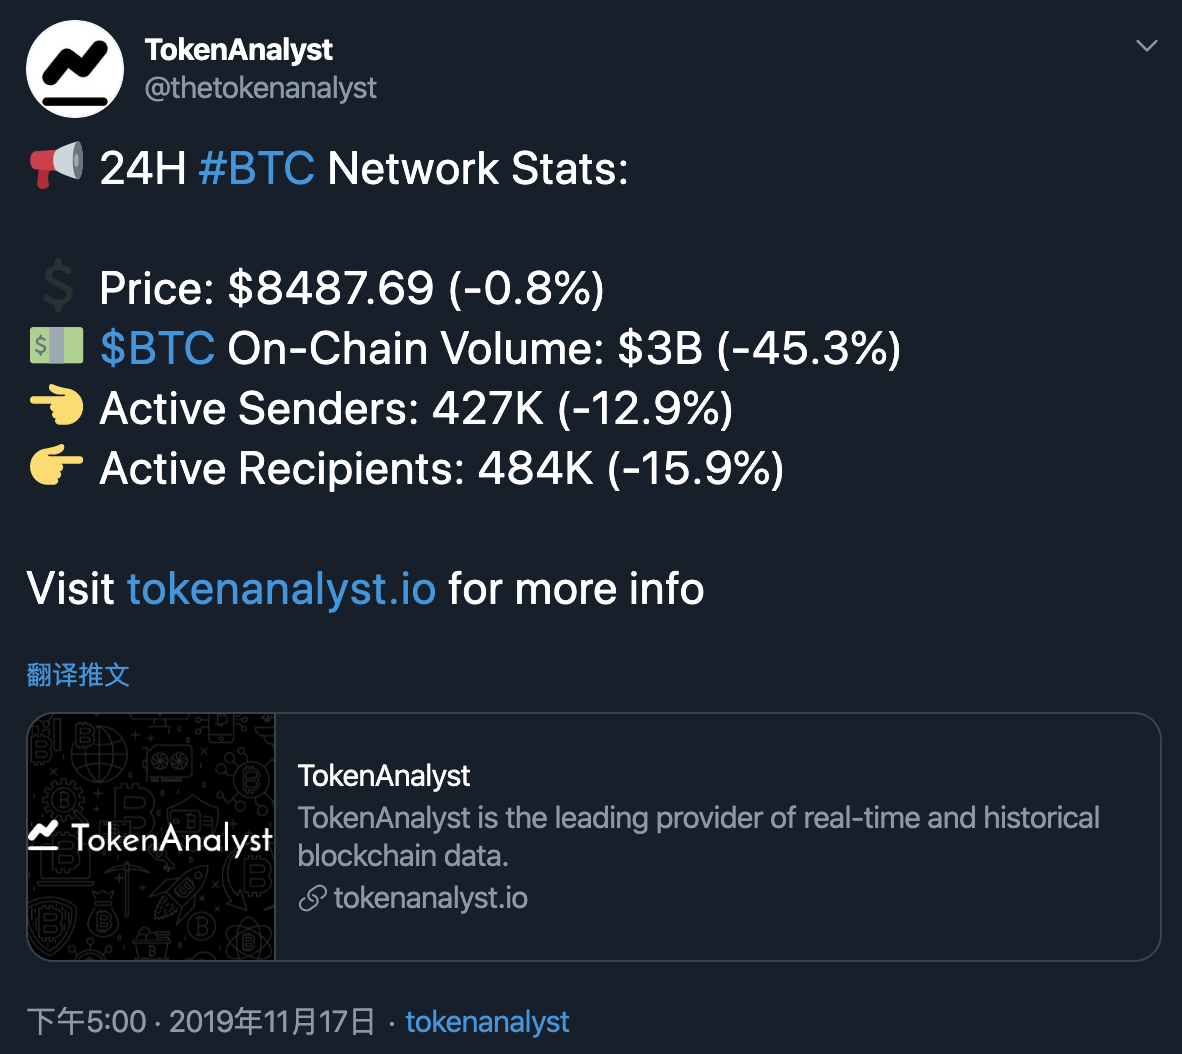The width and height of the screenshot is (1182, 1054).
Task: Click the TokenAnalyst profile avatar
Action: point(75,69)
